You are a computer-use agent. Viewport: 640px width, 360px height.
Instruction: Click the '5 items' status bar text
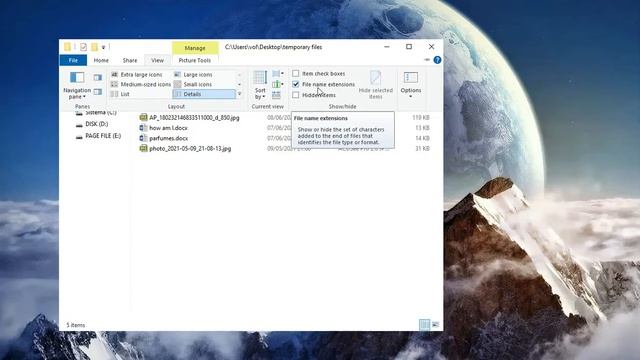coord(76,325)
